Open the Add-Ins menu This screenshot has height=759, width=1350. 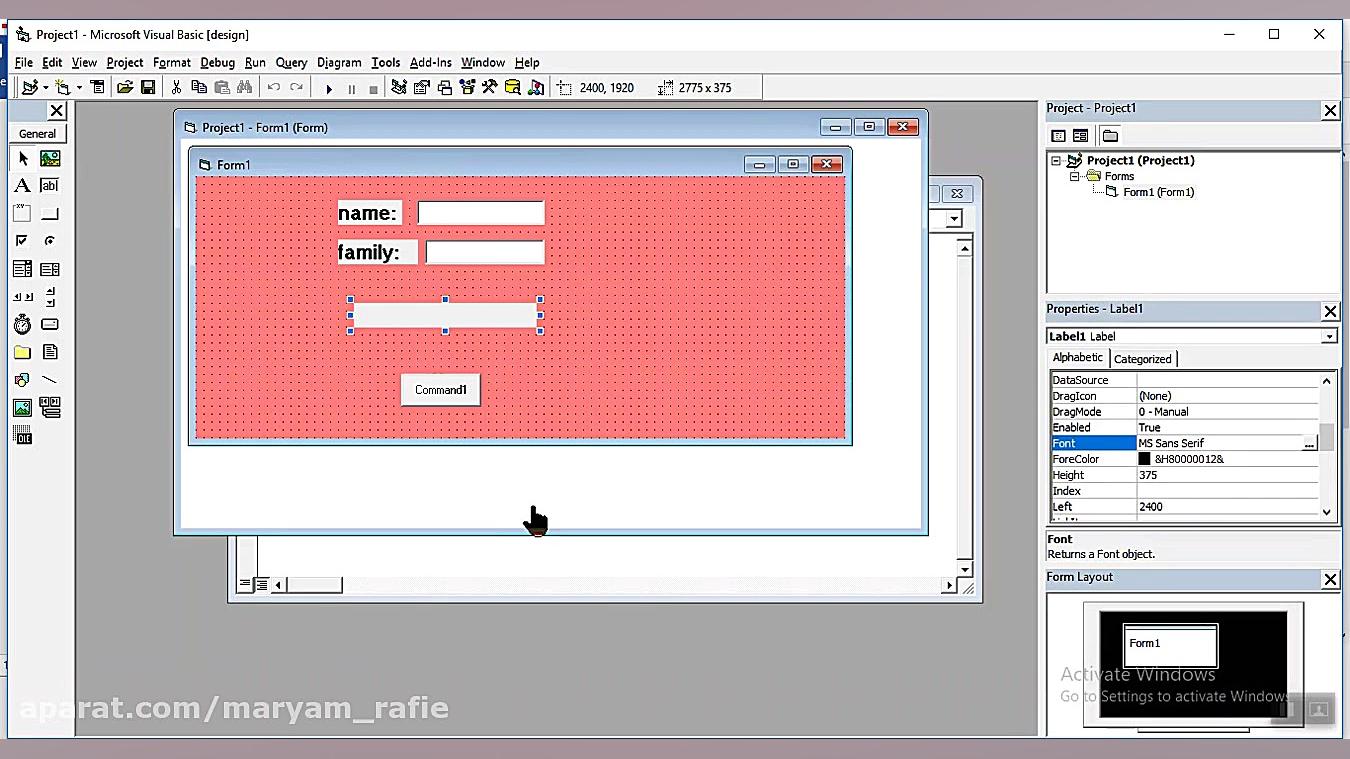pos(431,62)
